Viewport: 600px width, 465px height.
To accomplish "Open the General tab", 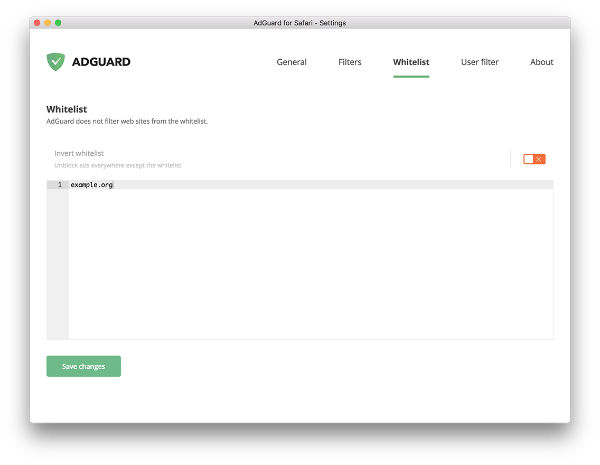I will click(x=291, y=62).
